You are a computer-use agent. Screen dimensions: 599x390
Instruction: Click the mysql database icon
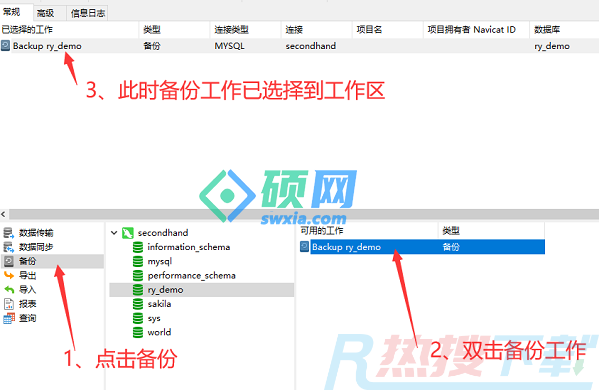[x=138, y=261]
